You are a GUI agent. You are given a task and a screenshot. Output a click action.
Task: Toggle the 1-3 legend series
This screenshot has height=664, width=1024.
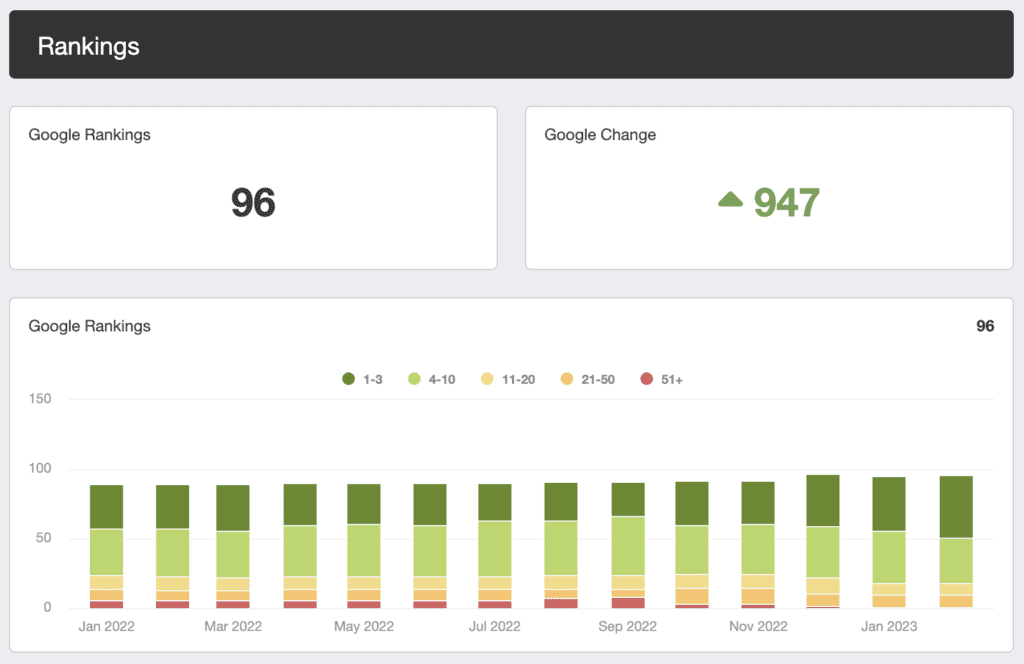(362, 379)
